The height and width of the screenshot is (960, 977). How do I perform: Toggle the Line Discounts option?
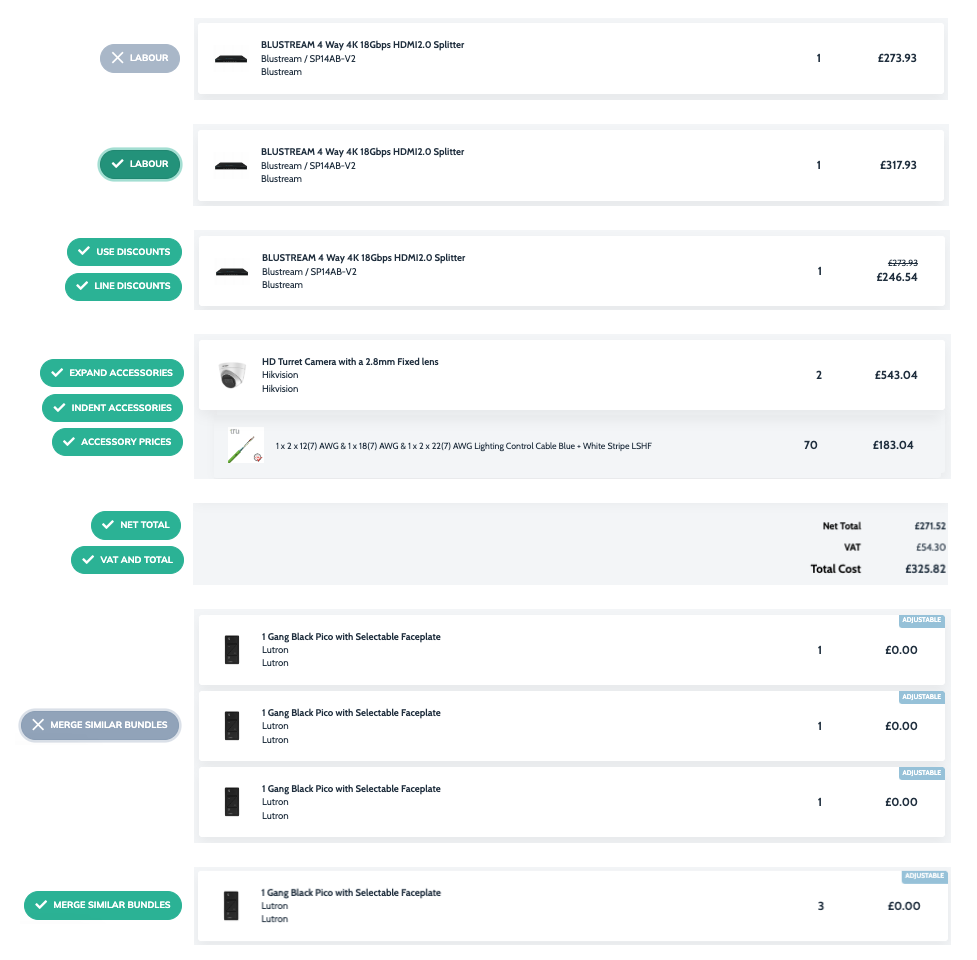pos(124,286)
